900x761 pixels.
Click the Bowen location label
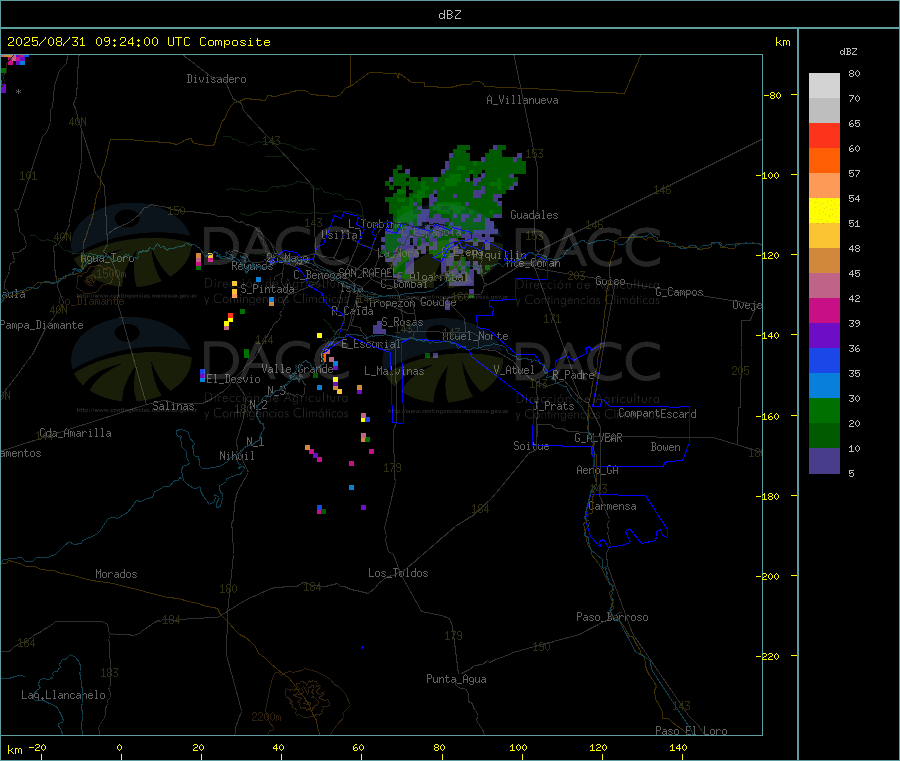tap(666, 447)
